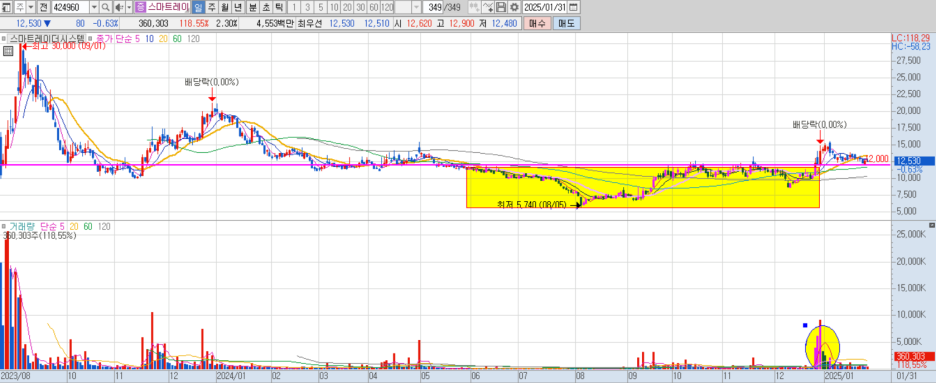This screenshot has height=383, width=936.
Task: Switch to second 초 chart period
Action: click(265, 7)
